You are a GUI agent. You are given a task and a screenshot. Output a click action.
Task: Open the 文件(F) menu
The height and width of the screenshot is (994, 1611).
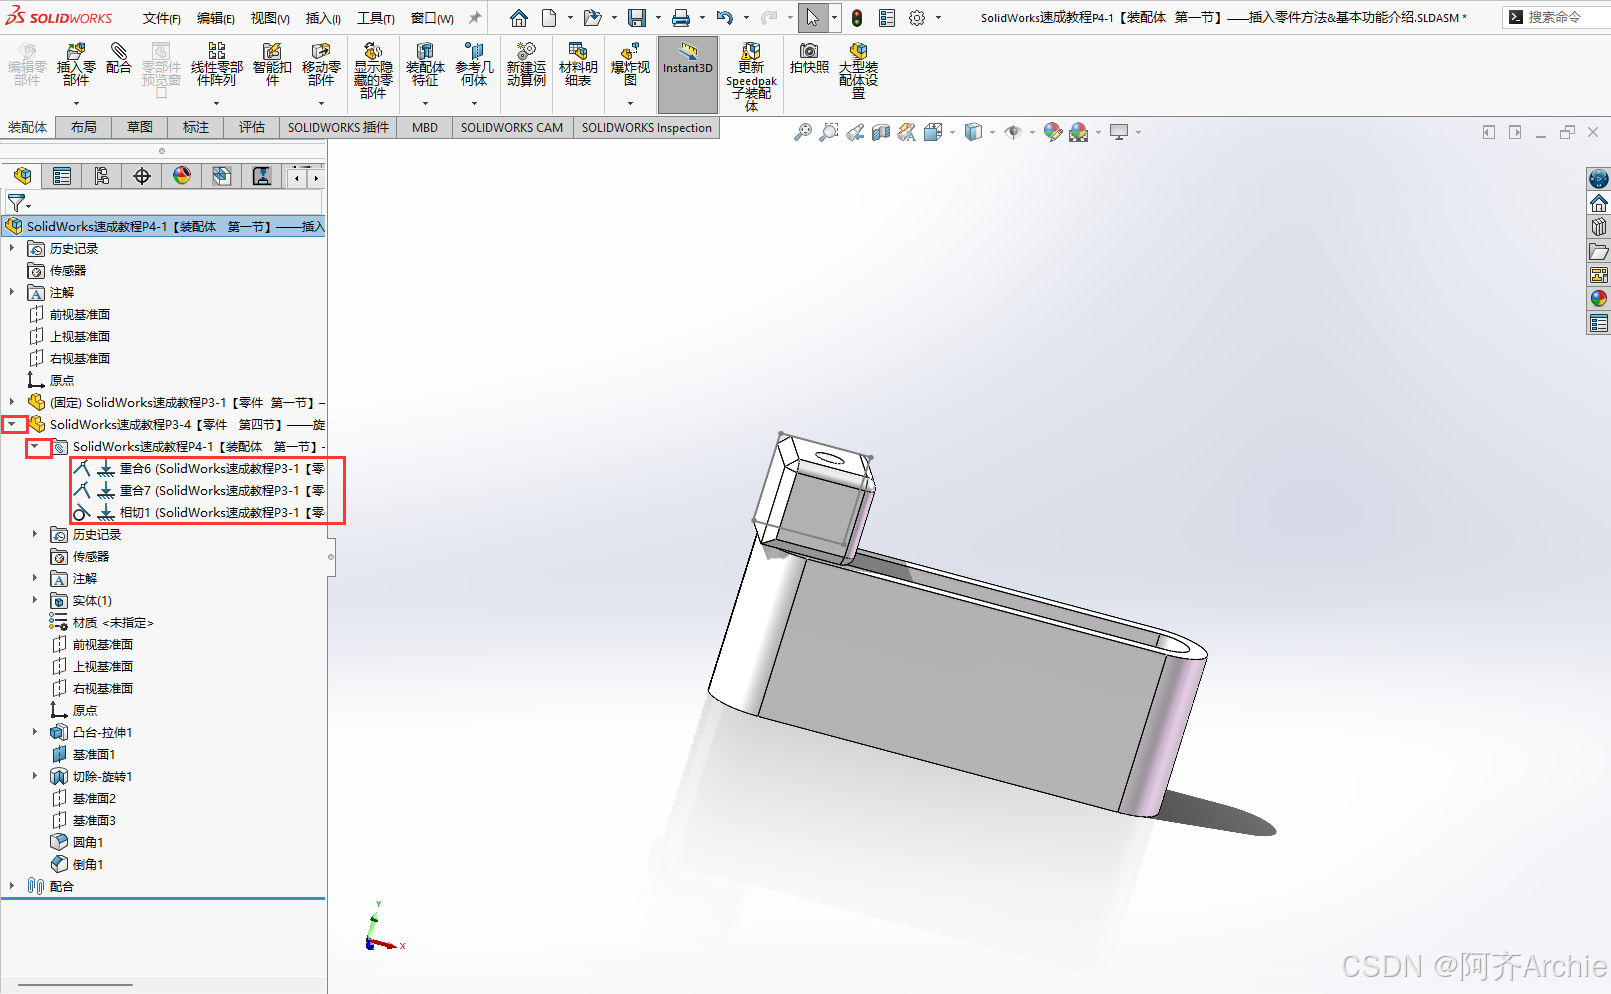(161, 18)
